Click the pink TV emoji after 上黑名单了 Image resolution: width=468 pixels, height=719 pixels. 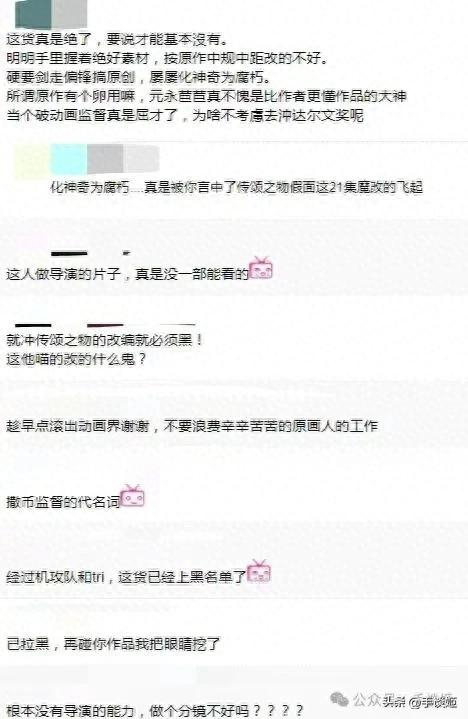pyautogui.click(x=259, y=571)
